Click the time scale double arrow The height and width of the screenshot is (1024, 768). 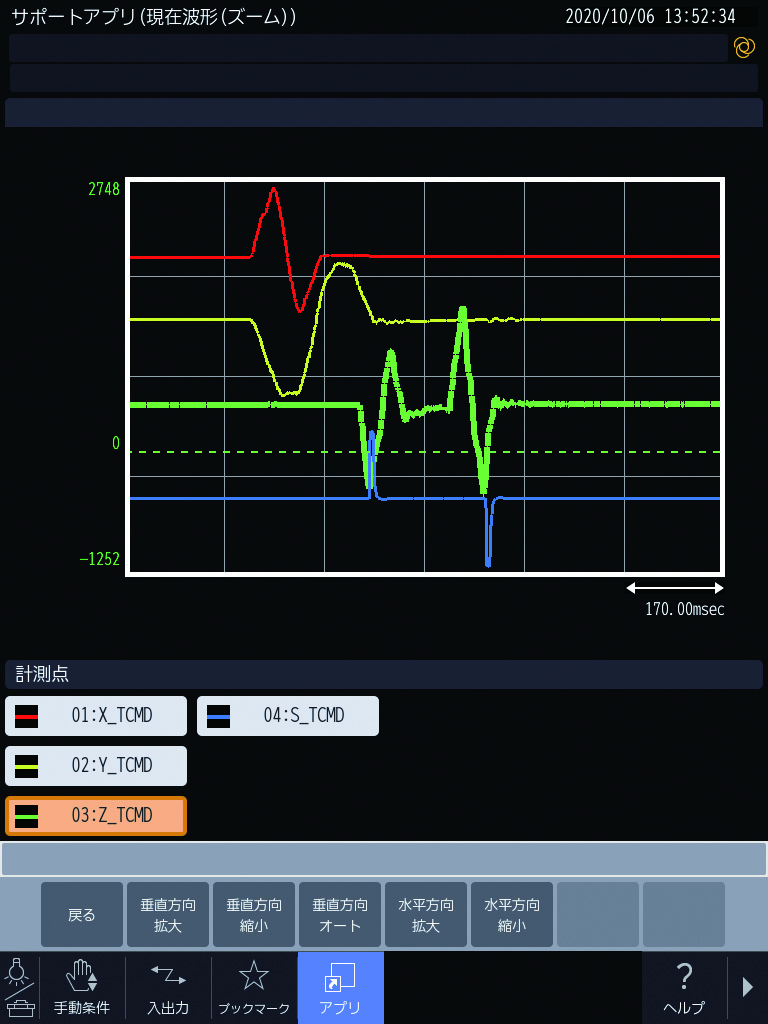click(675, 588)
